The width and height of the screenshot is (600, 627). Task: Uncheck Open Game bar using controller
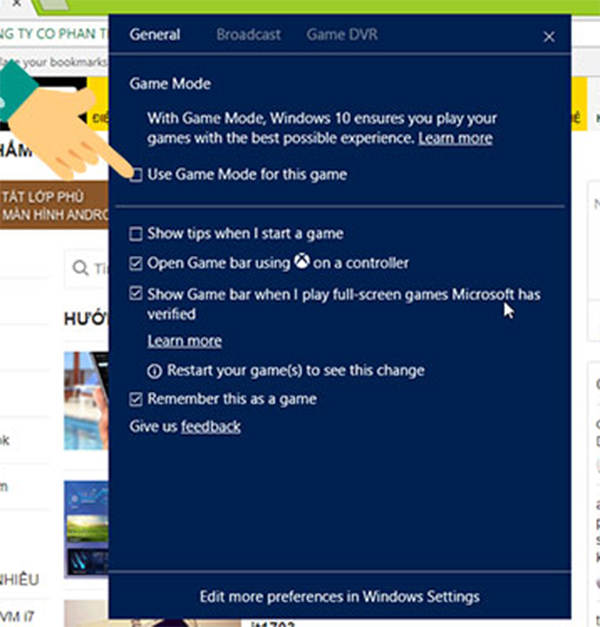click(136, 264)
